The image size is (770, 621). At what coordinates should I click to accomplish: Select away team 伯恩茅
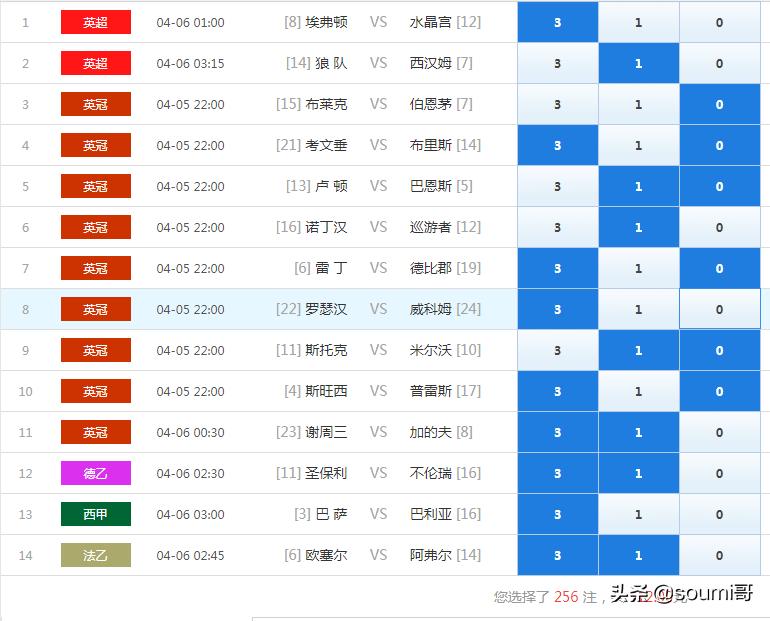tap(430, 104)
